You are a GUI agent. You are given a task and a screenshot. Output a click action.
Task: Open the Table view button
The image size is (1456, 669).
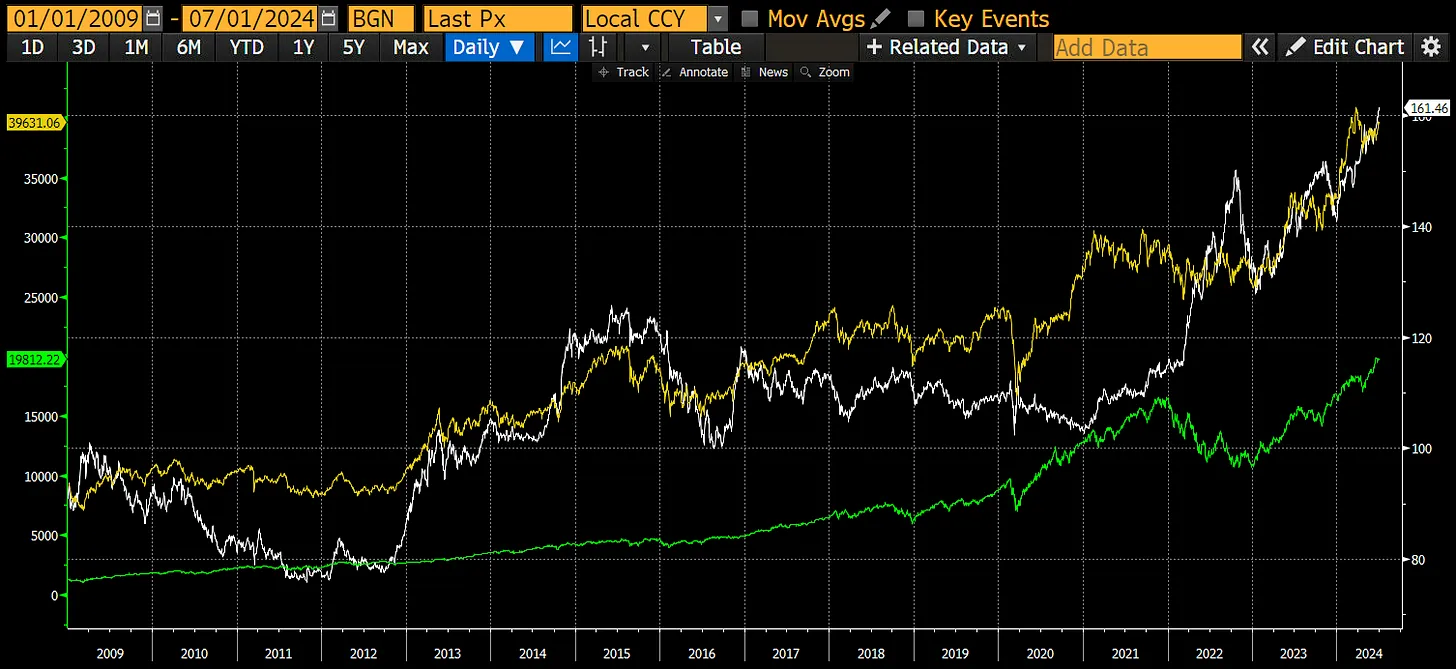[715, 46]
